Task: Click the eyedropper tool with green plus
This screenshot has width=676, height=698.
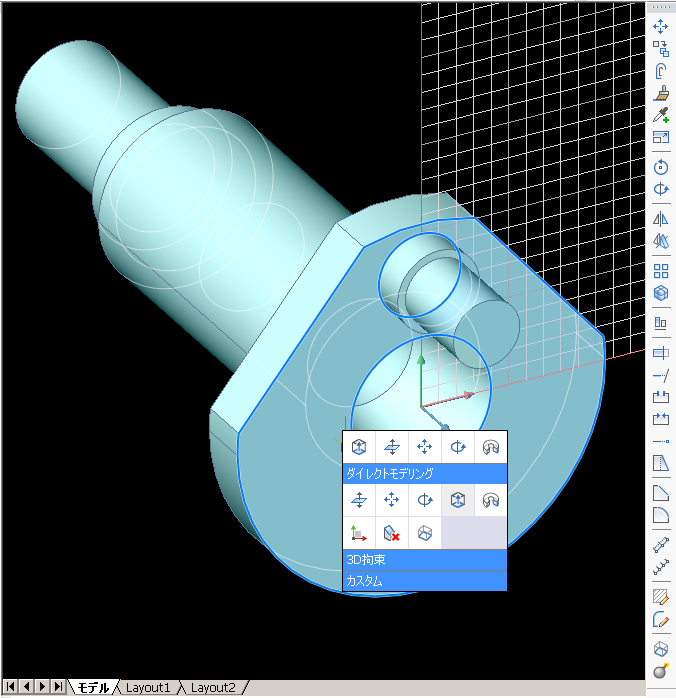Action: pyautogui.click(x=660, y=116)
